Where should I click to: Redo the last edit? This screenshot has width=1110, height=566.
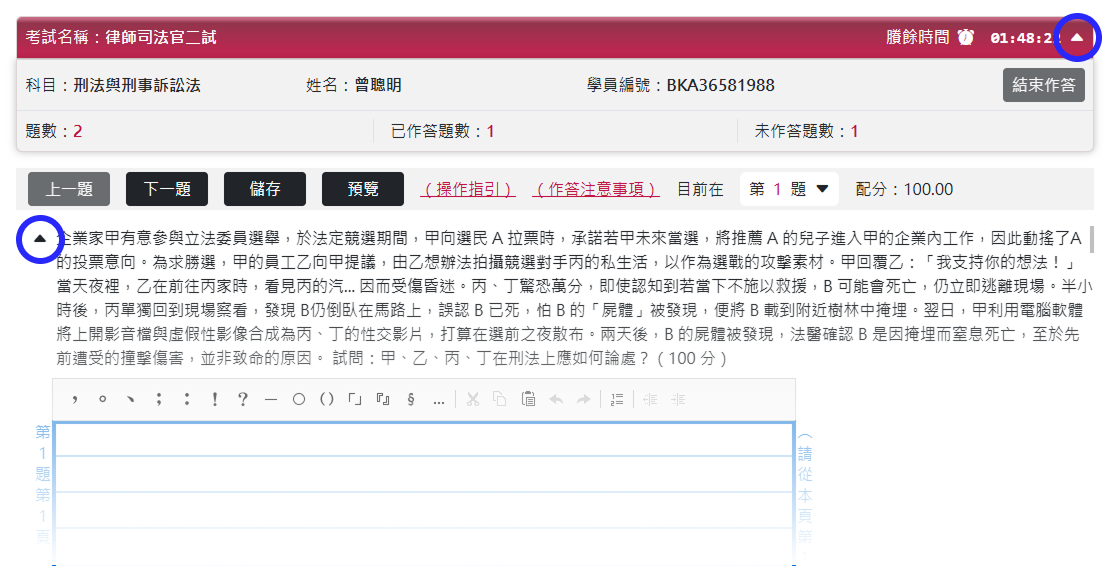(583, 400)
